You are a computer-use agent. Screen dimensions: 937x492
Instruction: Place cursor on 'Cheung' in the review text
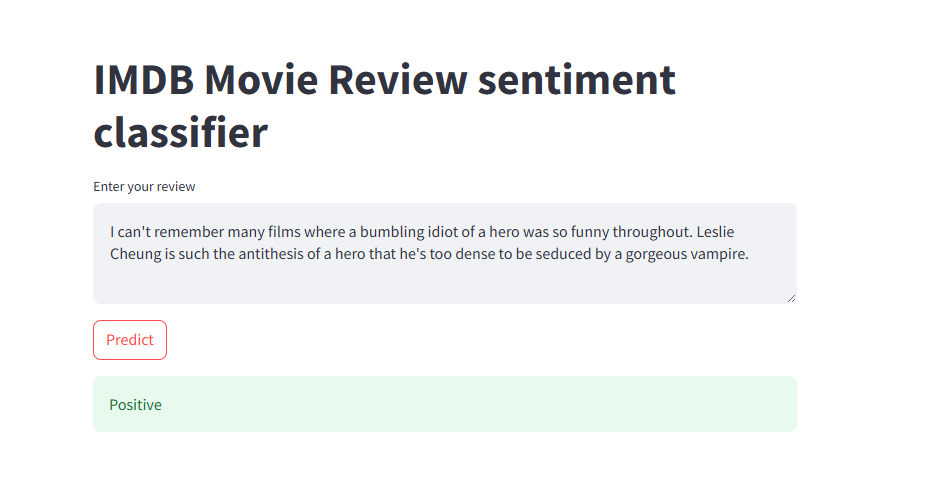click(136, 254)
